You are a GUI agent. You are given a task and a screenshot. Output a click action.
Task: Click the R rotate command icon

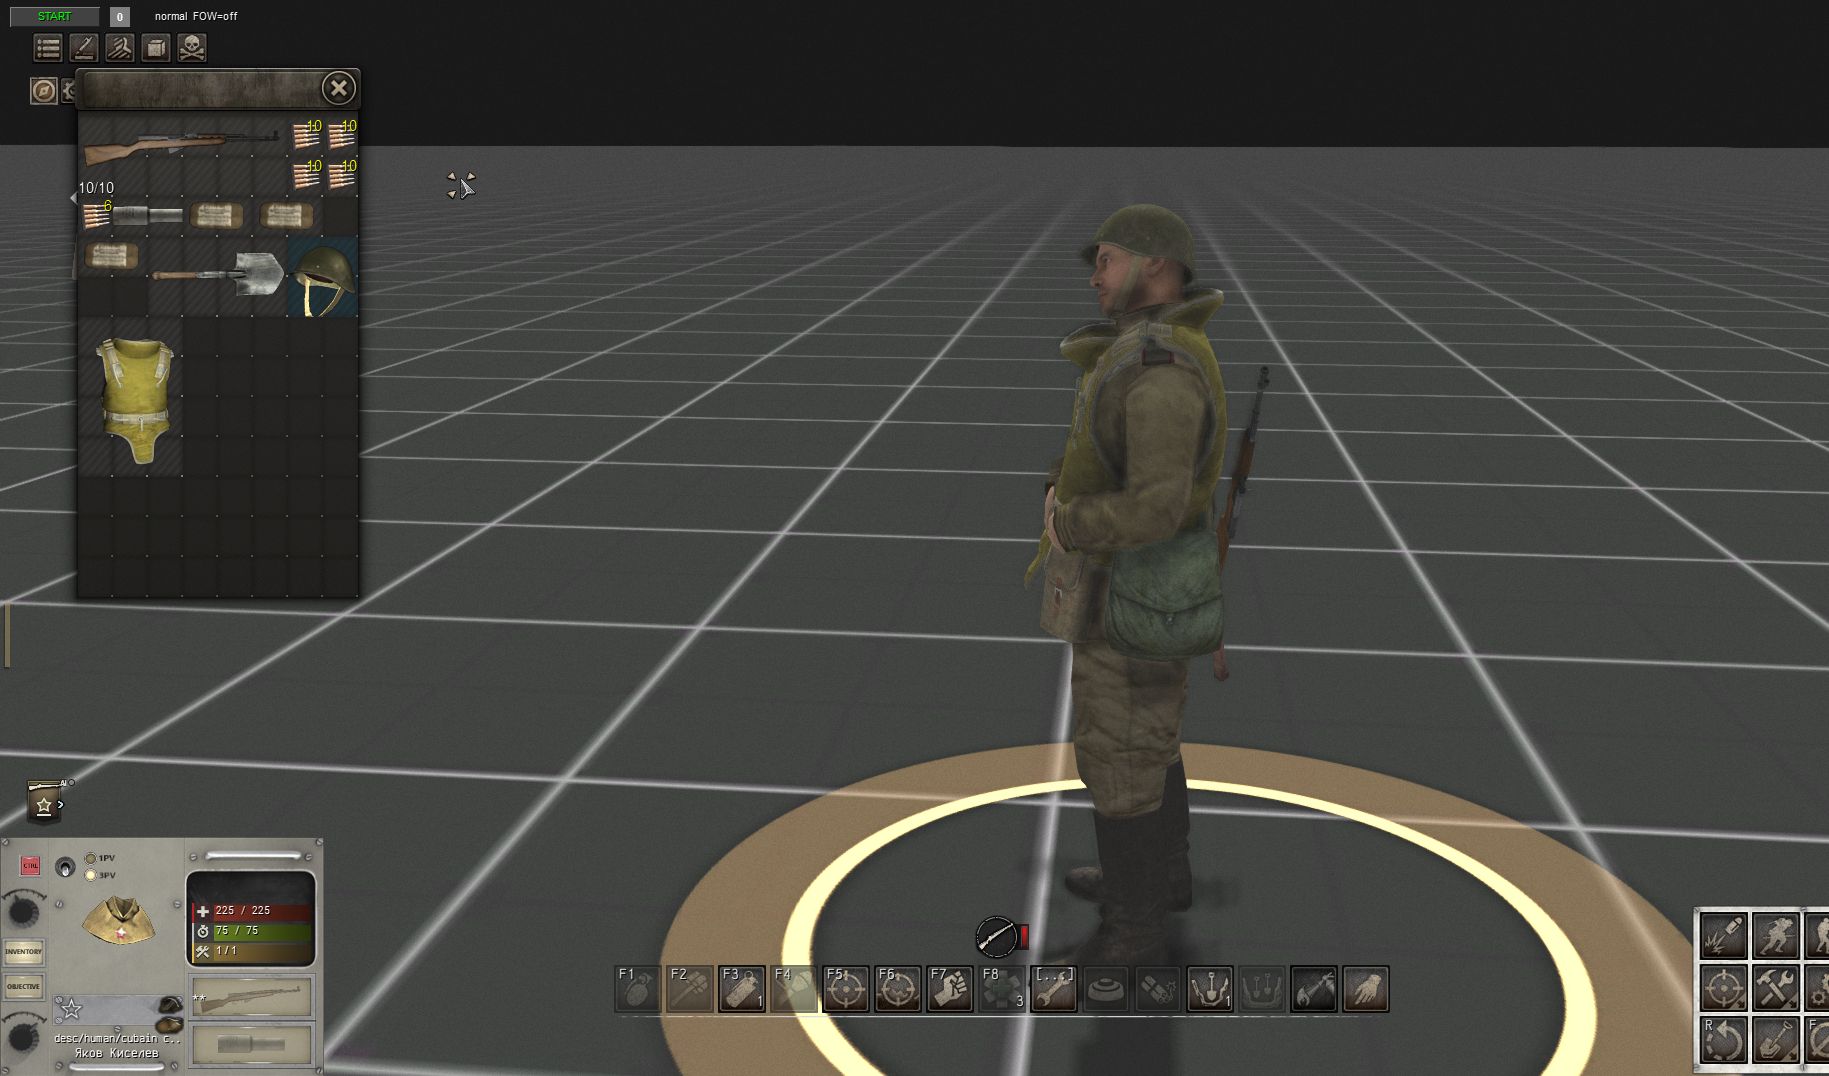coord(1724,1040)
